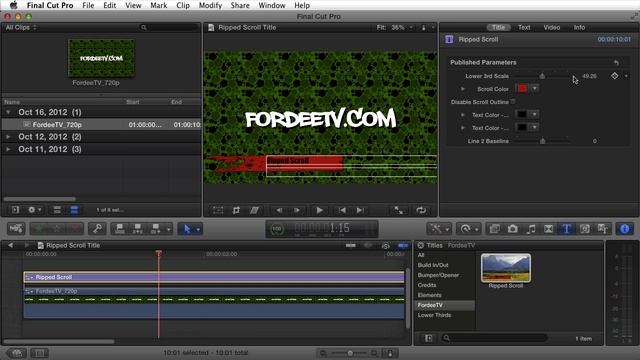Check Disable Scroll Outline checkbox

[x=513, y=102]
